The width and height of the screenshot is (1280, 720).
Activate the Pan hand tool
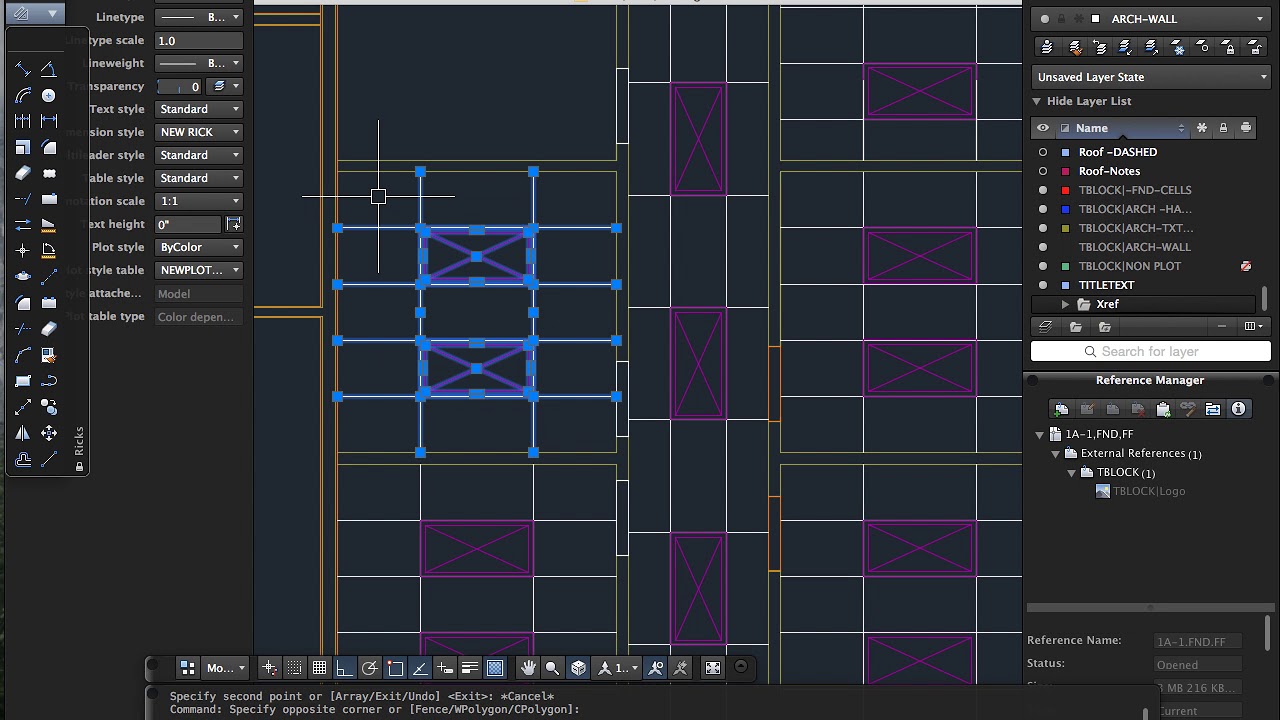coord(528,668)
